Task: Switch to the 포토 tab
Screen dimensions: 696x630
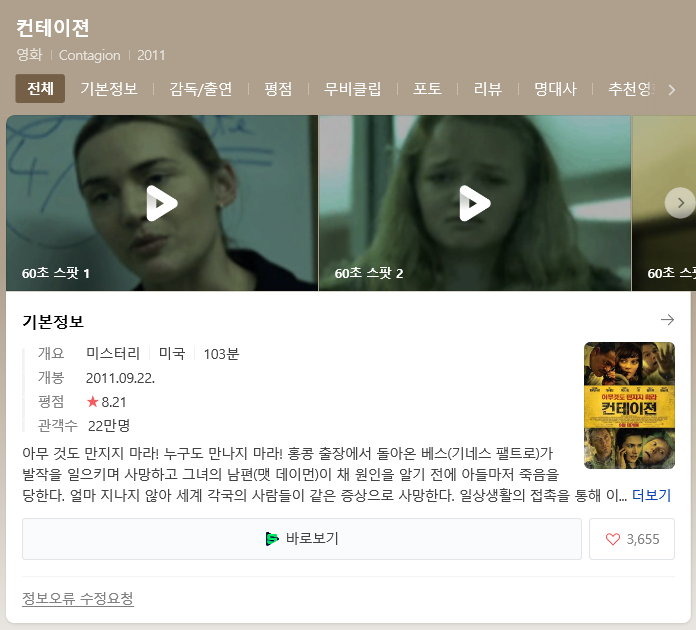Action: pos(427,89)
